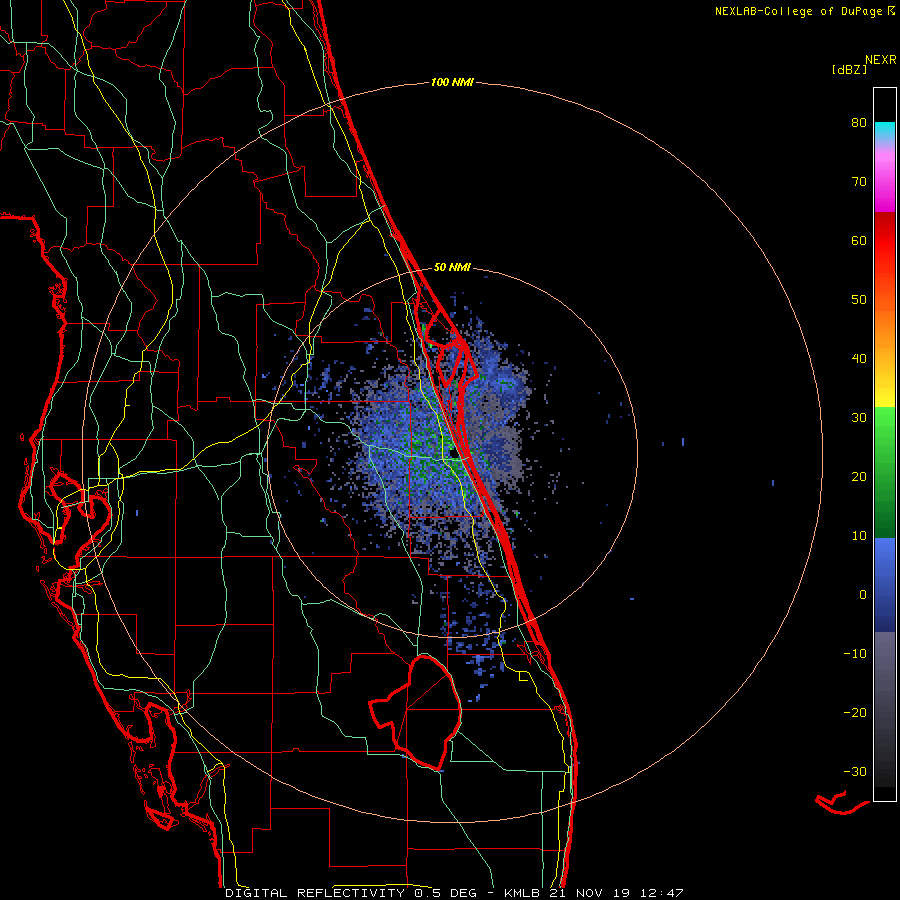Image resolution: width=900 pixels, height=900 pixels.
Task: Click the 80 value on the dBZ scale
Action: (859, 123)
